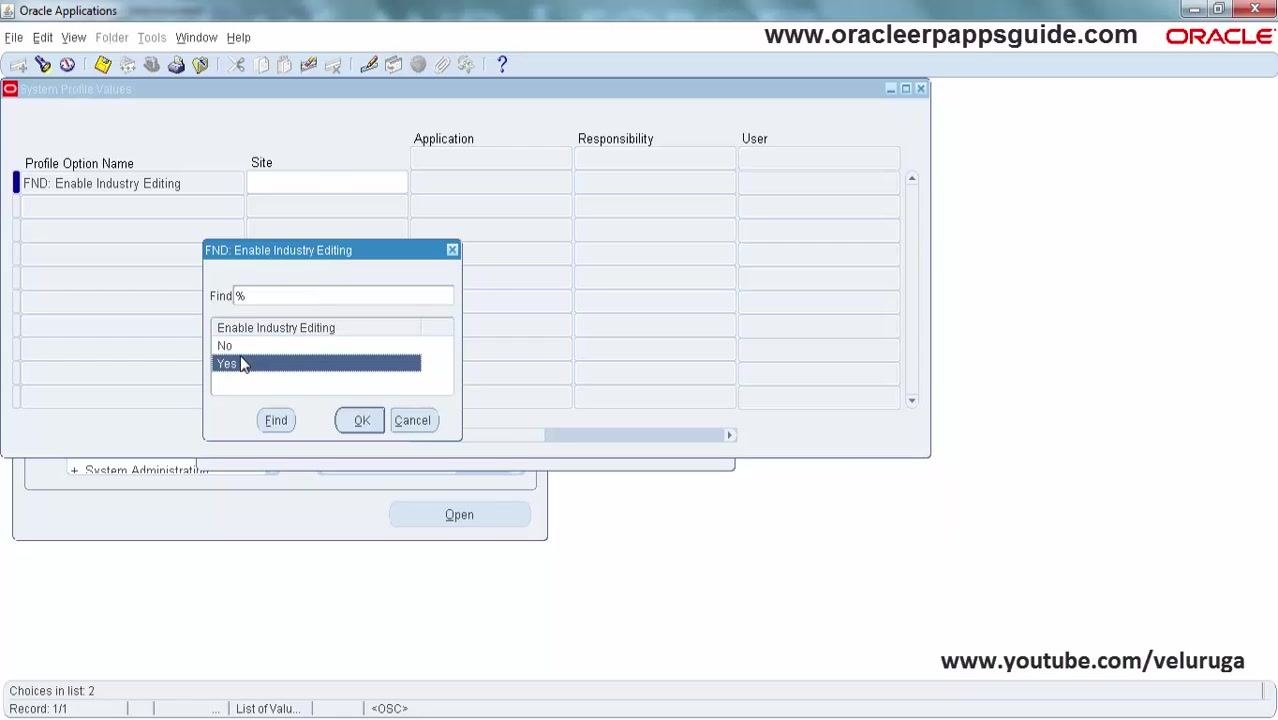Click the Delete record toolbar icon
This screenshot has height=720, width=1278.
[333, 65]
